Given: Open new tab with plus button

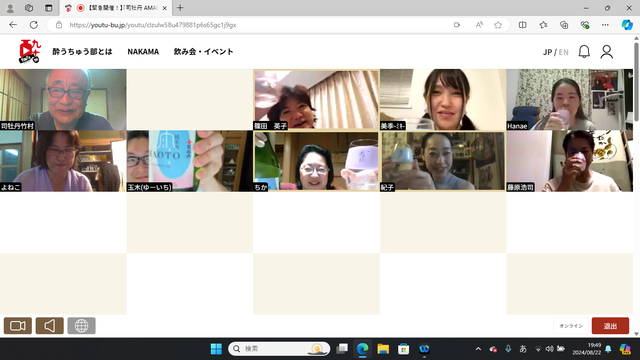Looking at the screenshot, I should 180,8.
